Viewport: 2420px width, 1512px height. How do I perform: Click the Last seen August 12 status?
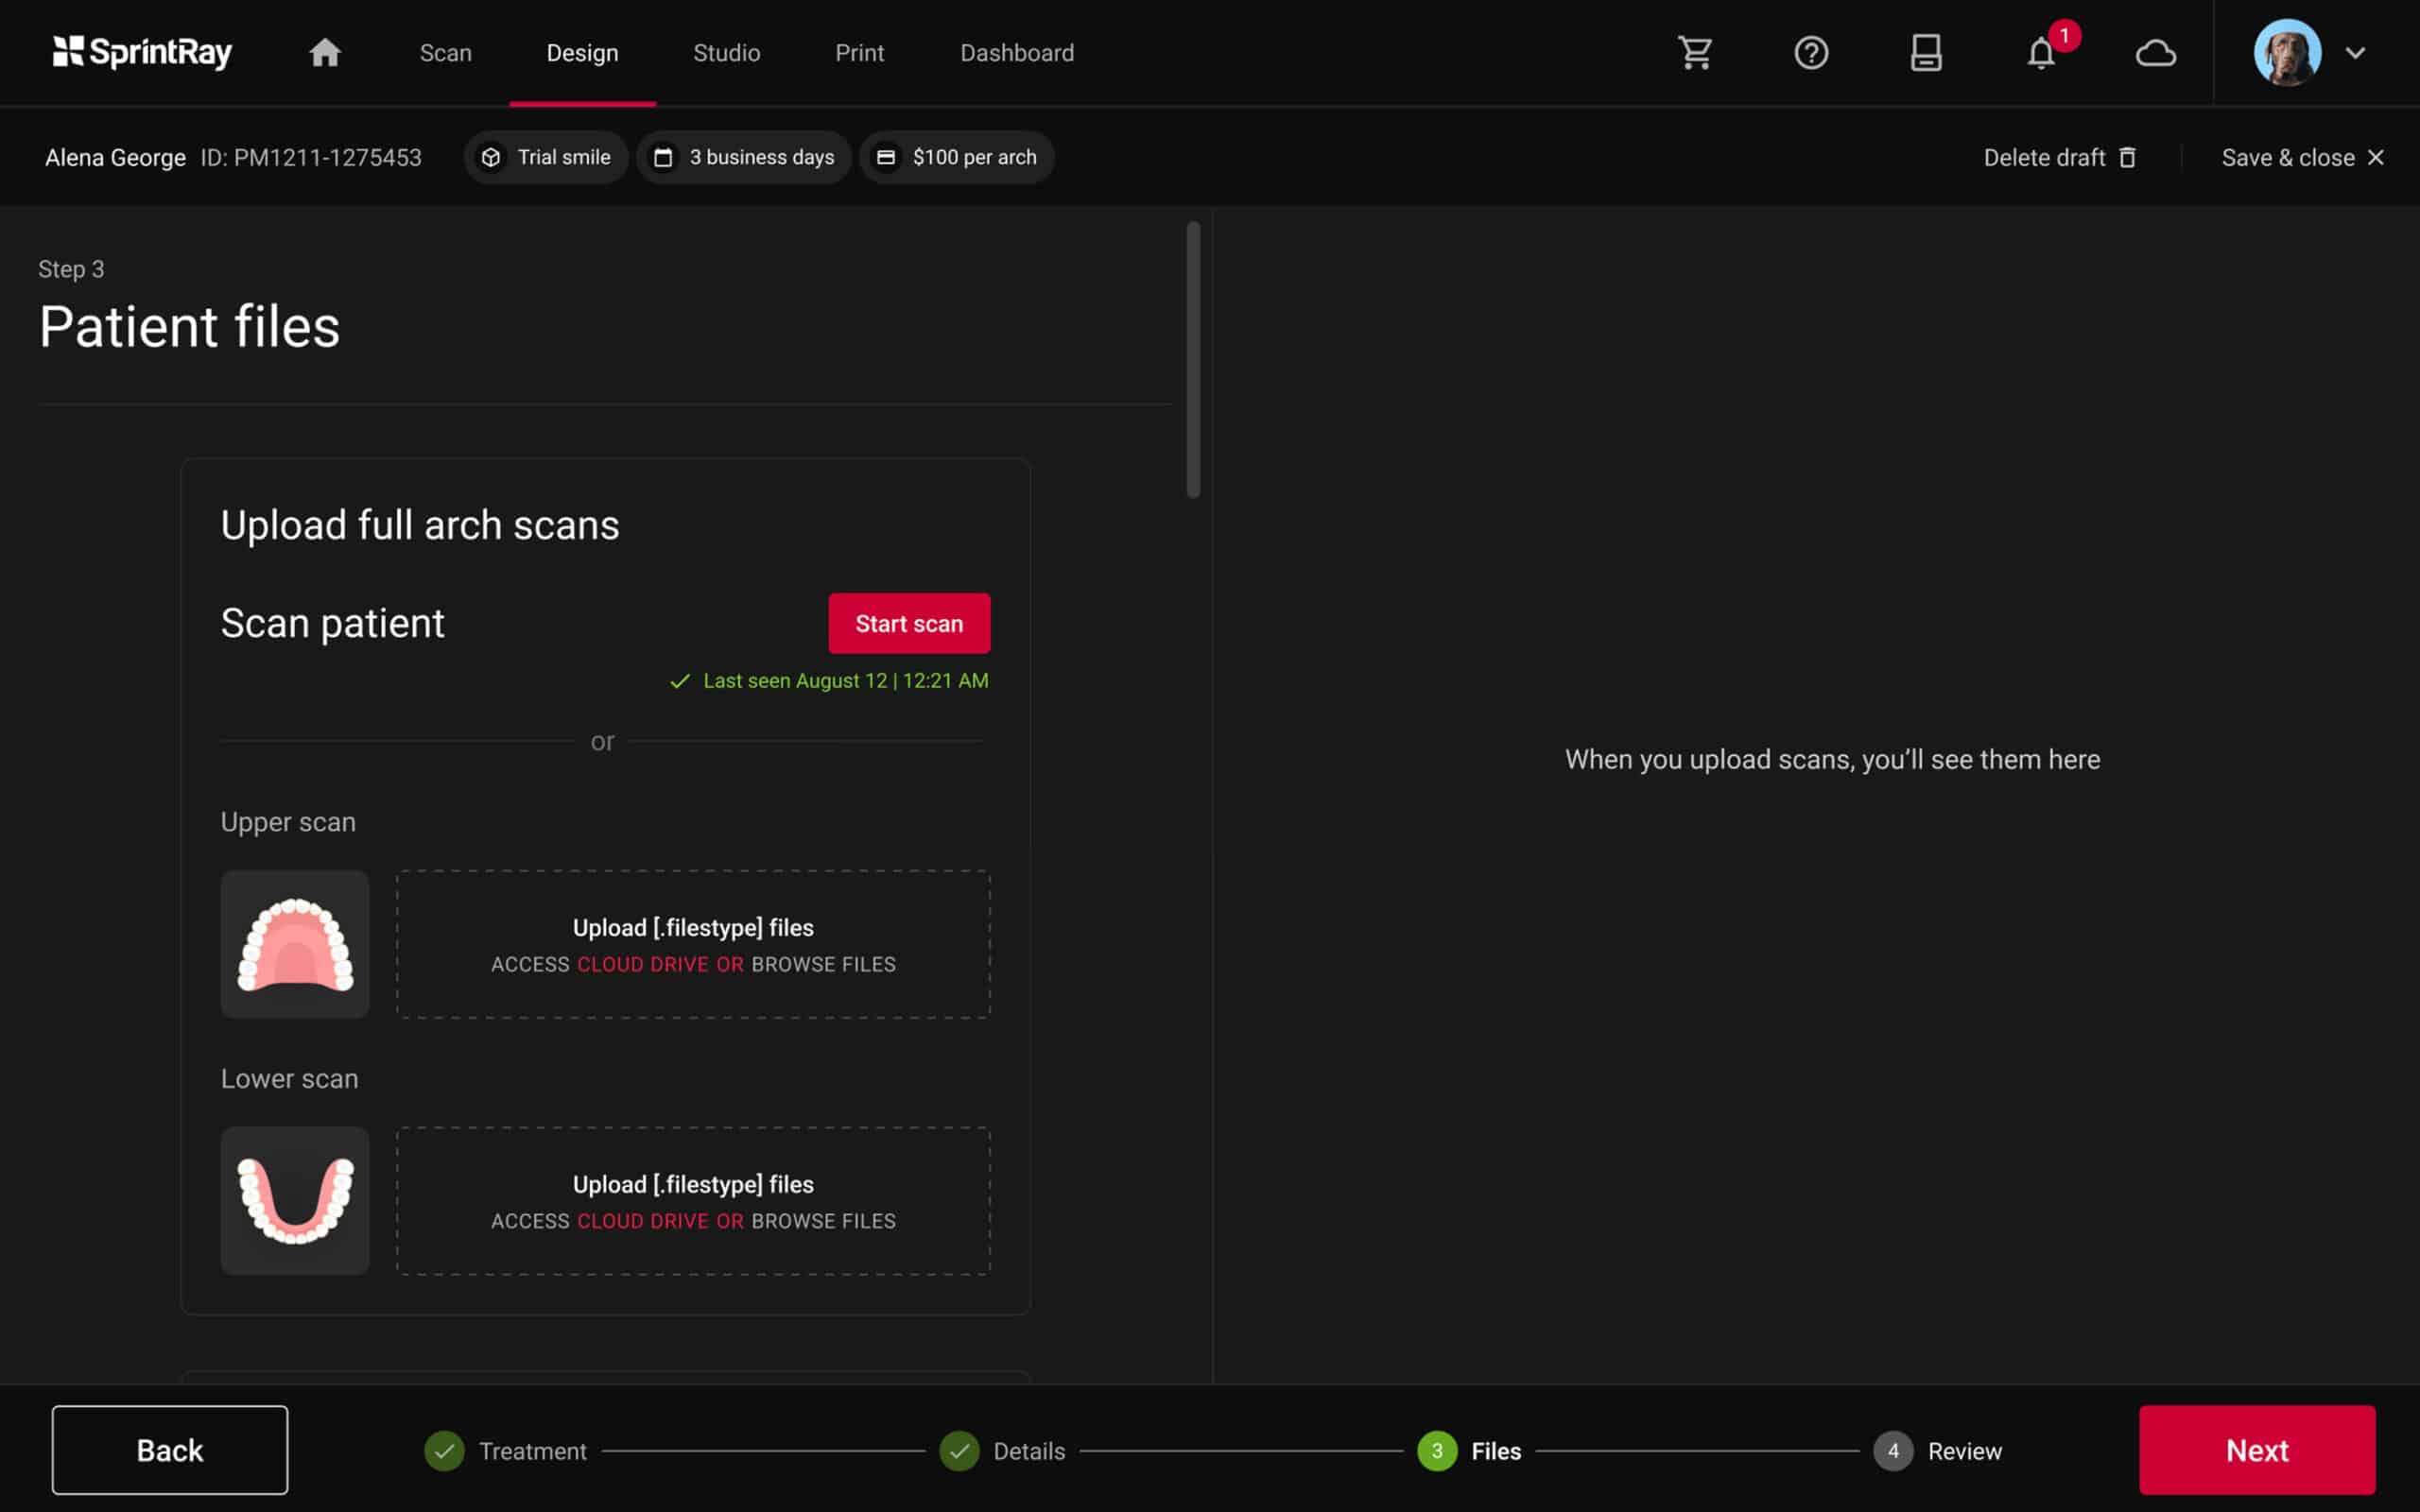(829, 680)
